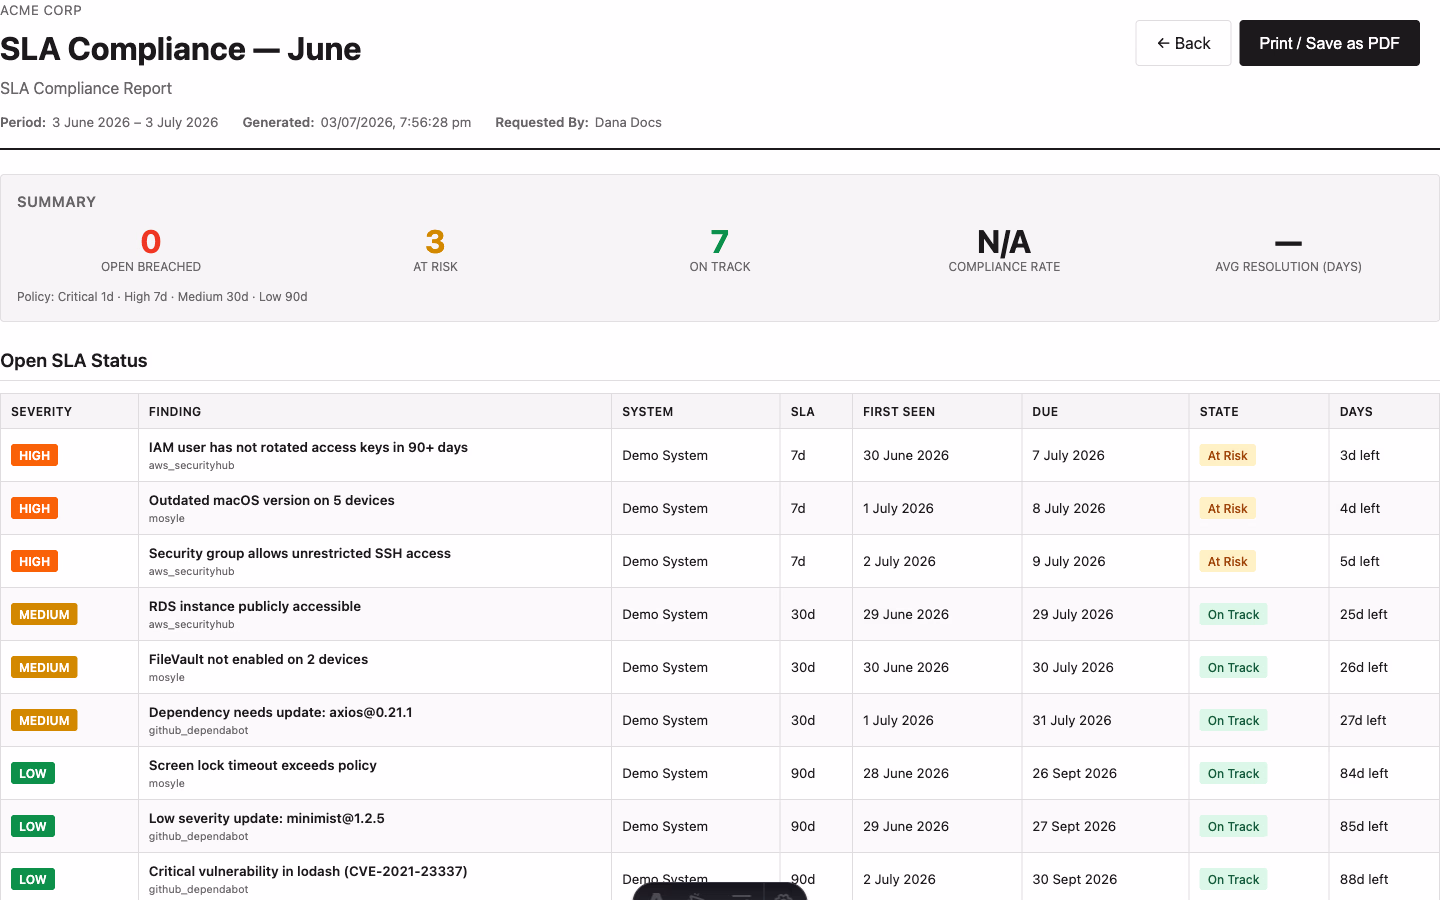Screen dimensions: 1440x900
Task: Click 25d left in the days column
Action: [1364, 614]
